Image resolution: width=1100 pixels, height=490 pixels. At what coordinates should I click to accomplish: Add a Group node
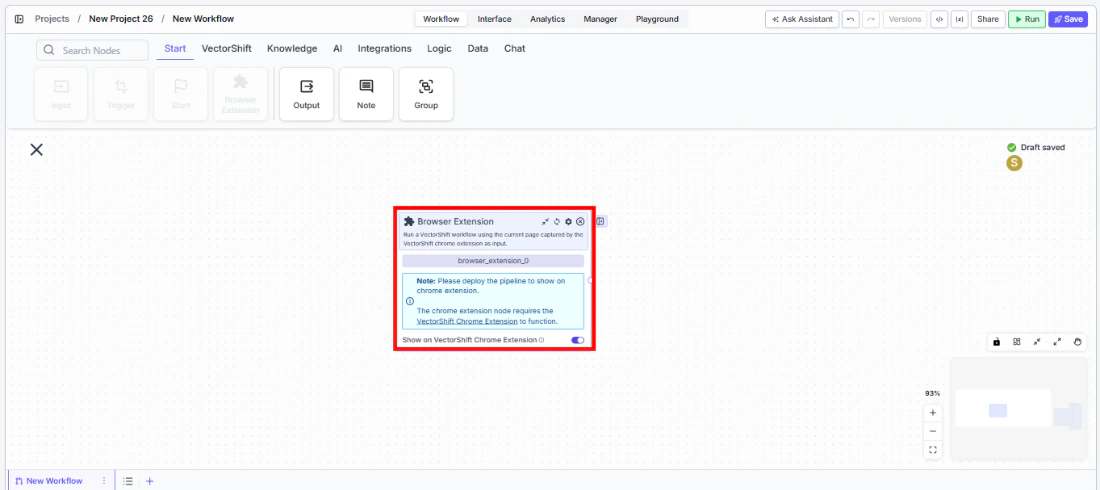click(x=426, y=94)
